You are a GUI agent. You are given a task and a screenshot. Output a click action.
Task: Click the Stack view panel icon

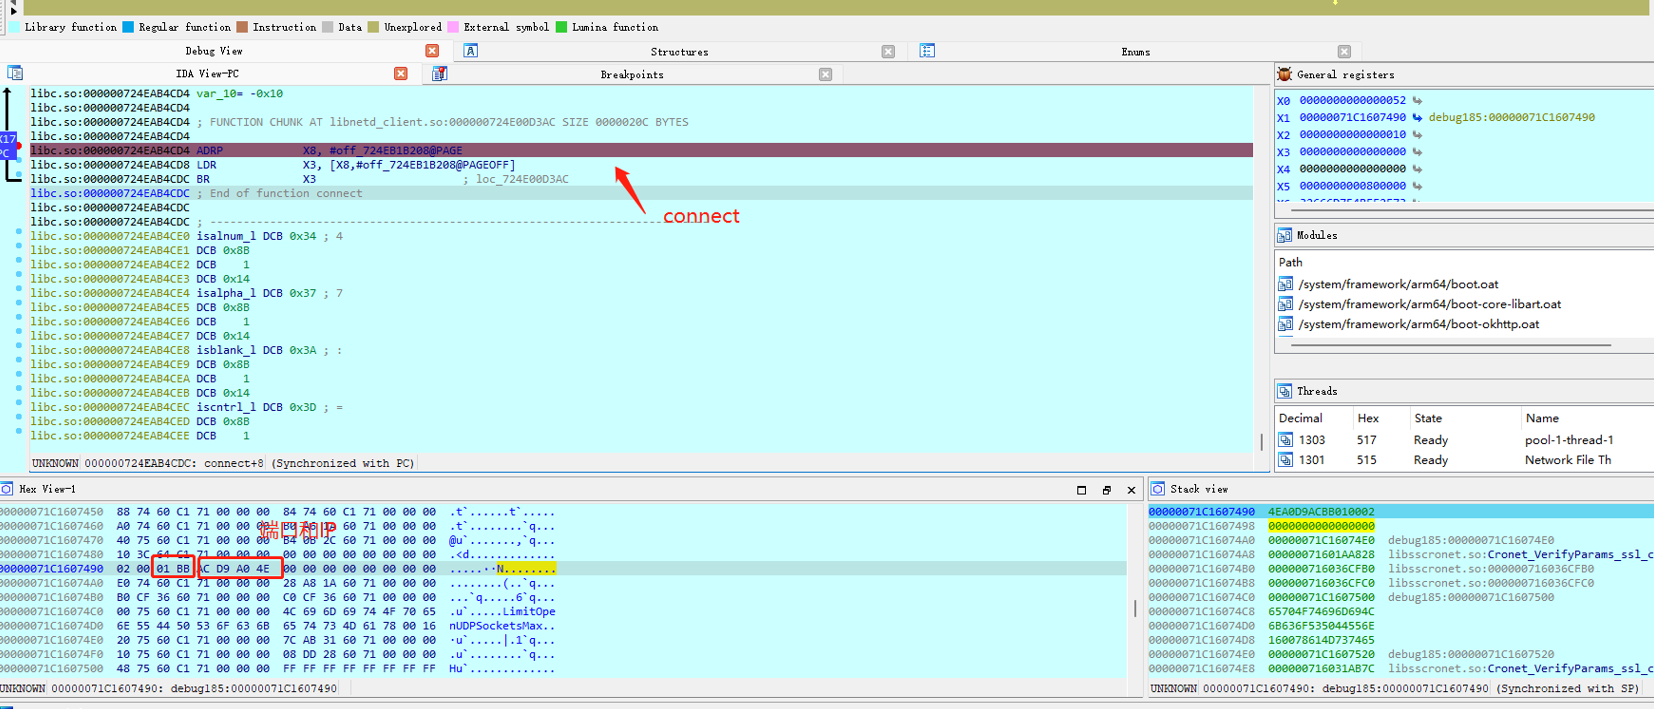click(1158, 489)
